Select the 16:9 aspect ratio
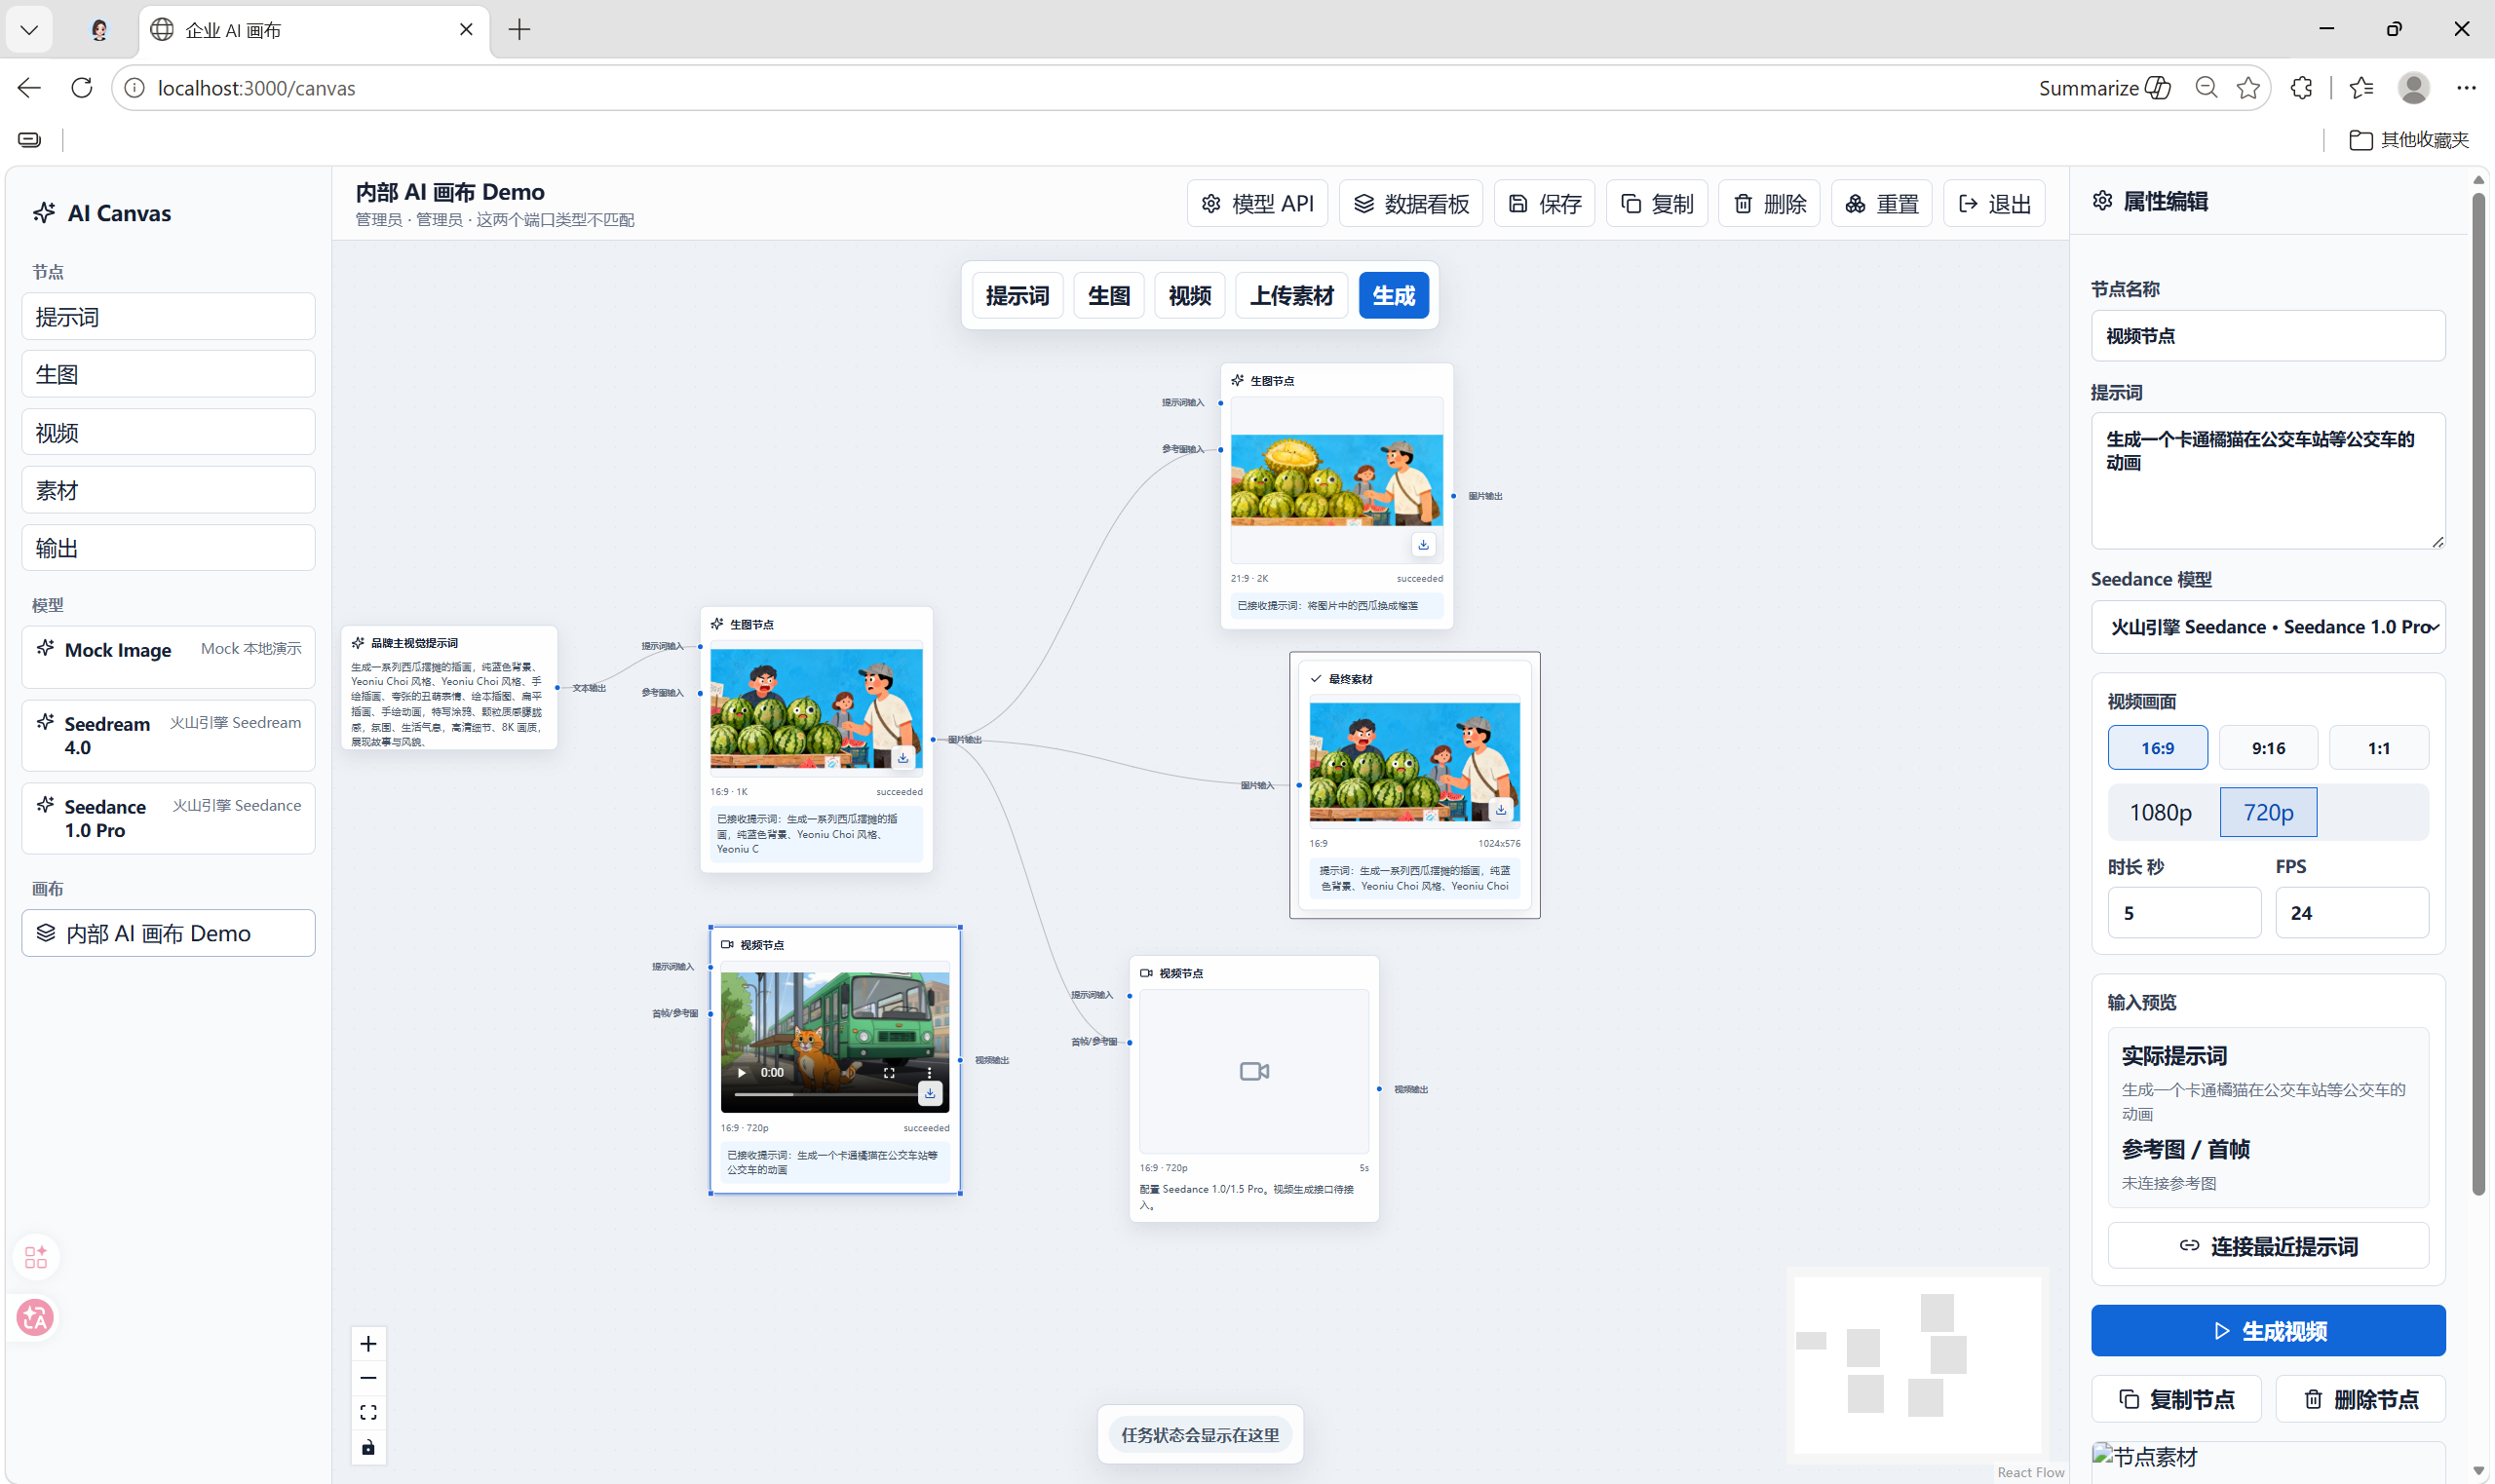This screenshot has height=1484, width=2495. (2157, 748)
